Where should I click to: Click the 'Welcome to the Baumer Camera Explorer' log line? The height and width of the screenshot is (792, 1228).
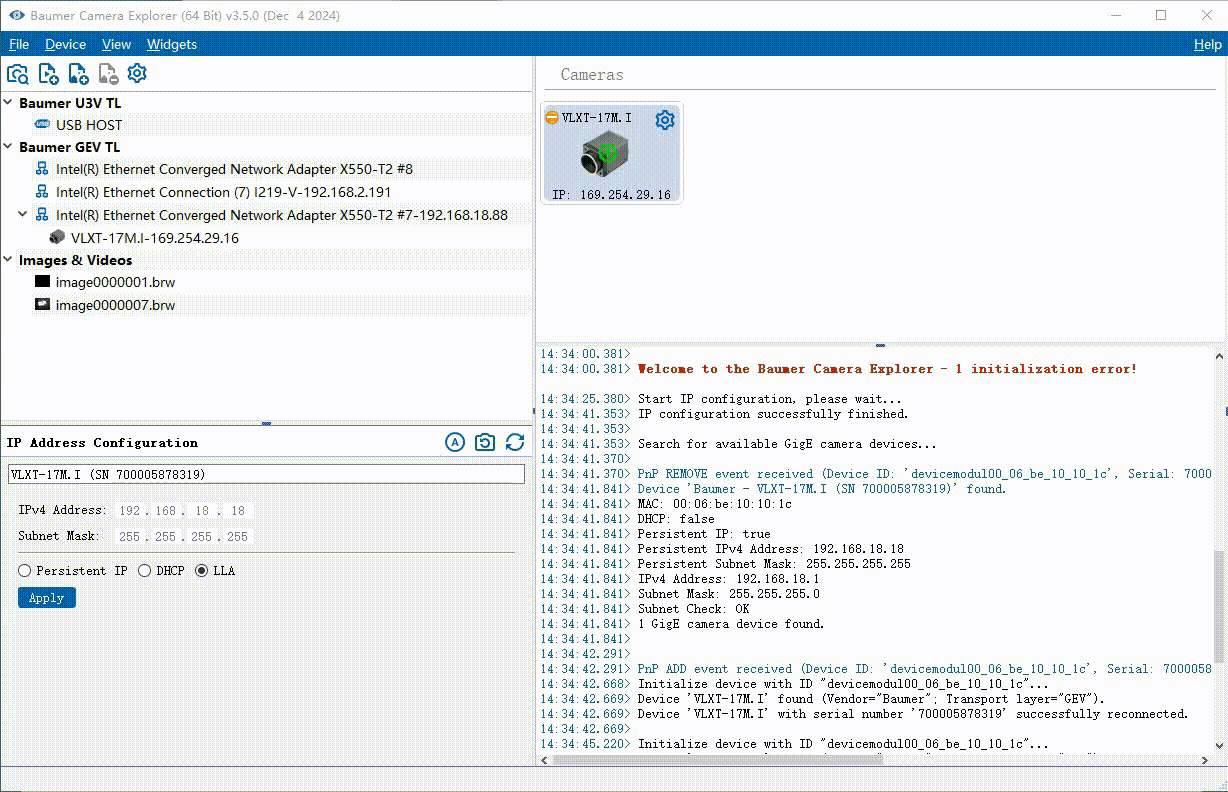[887, 369]
